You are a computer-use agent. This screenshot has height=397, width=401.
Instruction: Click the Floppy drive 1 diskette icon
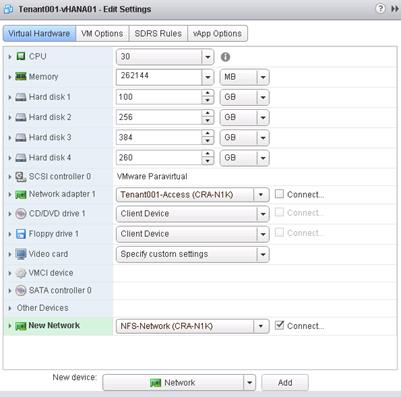21,234
